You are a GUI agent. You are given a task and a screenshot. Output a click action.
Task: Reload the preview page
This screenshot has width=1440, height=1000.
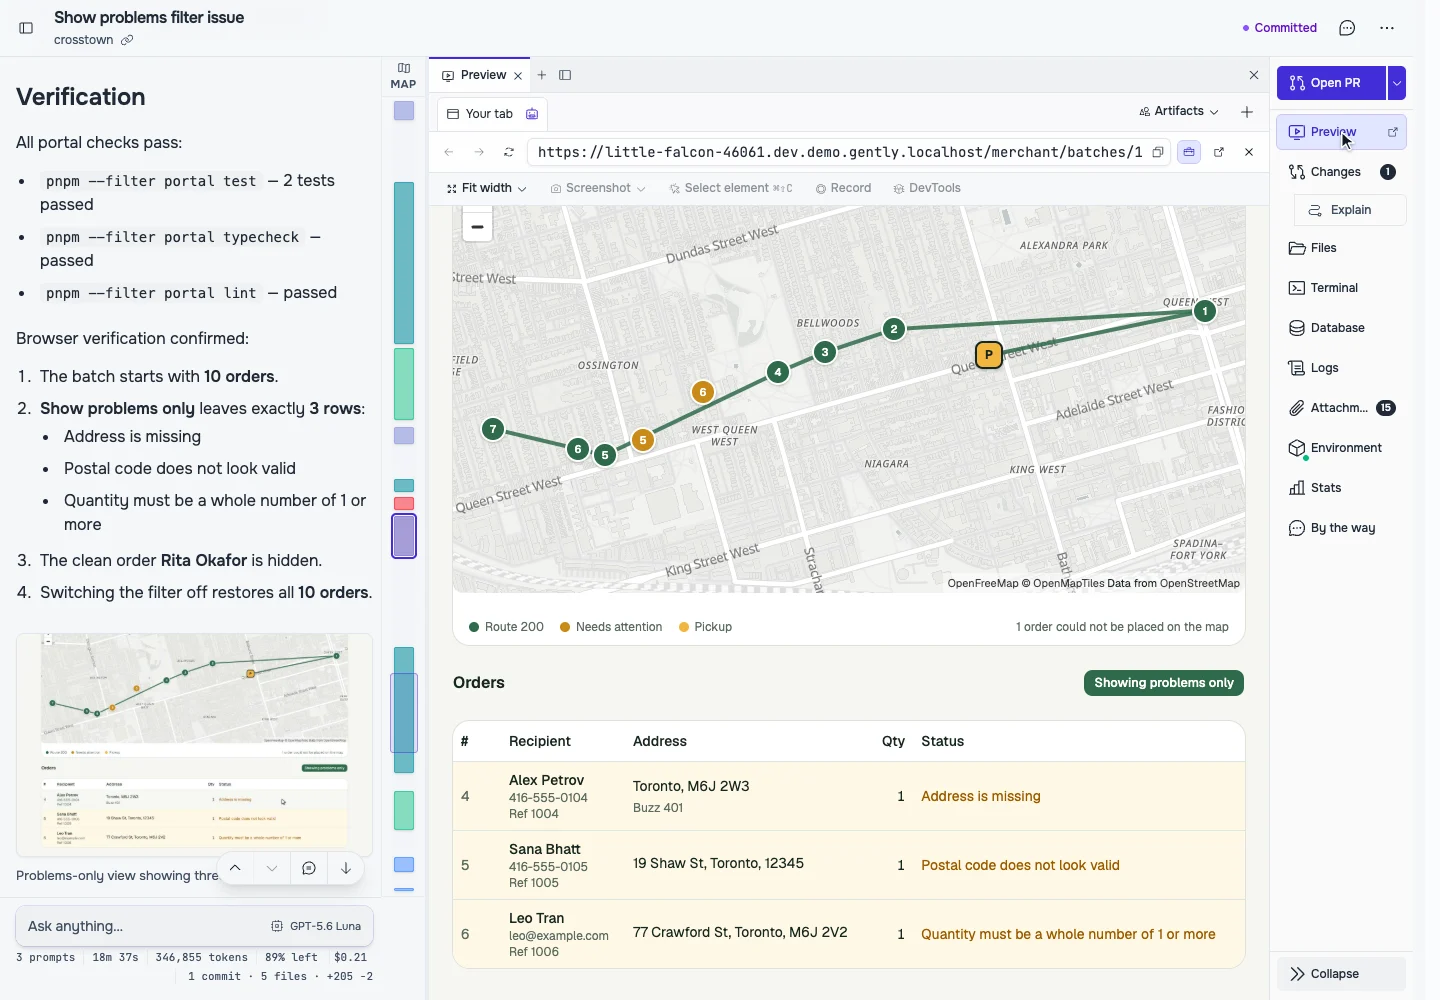pyautogui.click(x=509, y=152)
